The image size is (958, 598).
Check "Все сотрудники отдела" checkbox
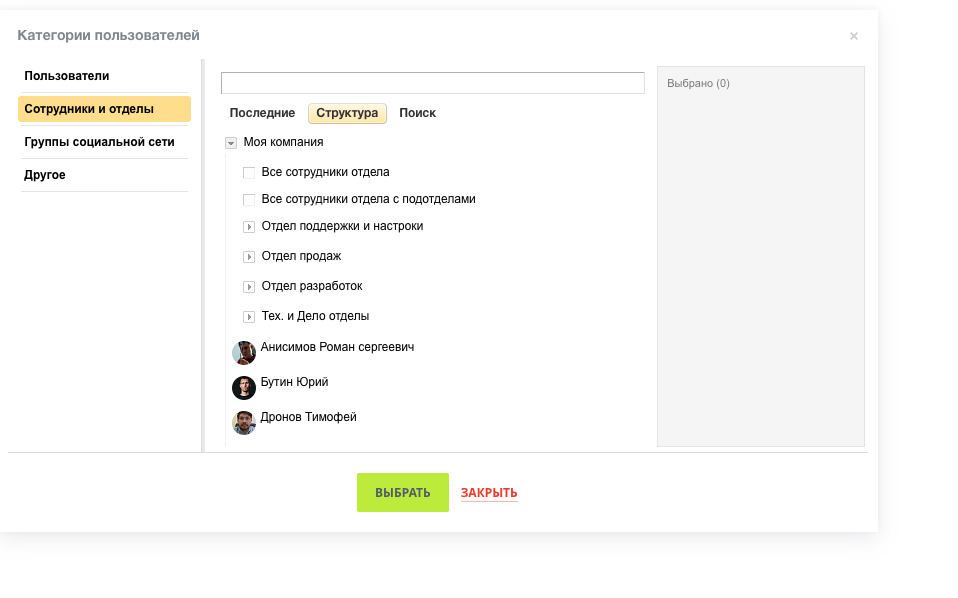(250, 173)
